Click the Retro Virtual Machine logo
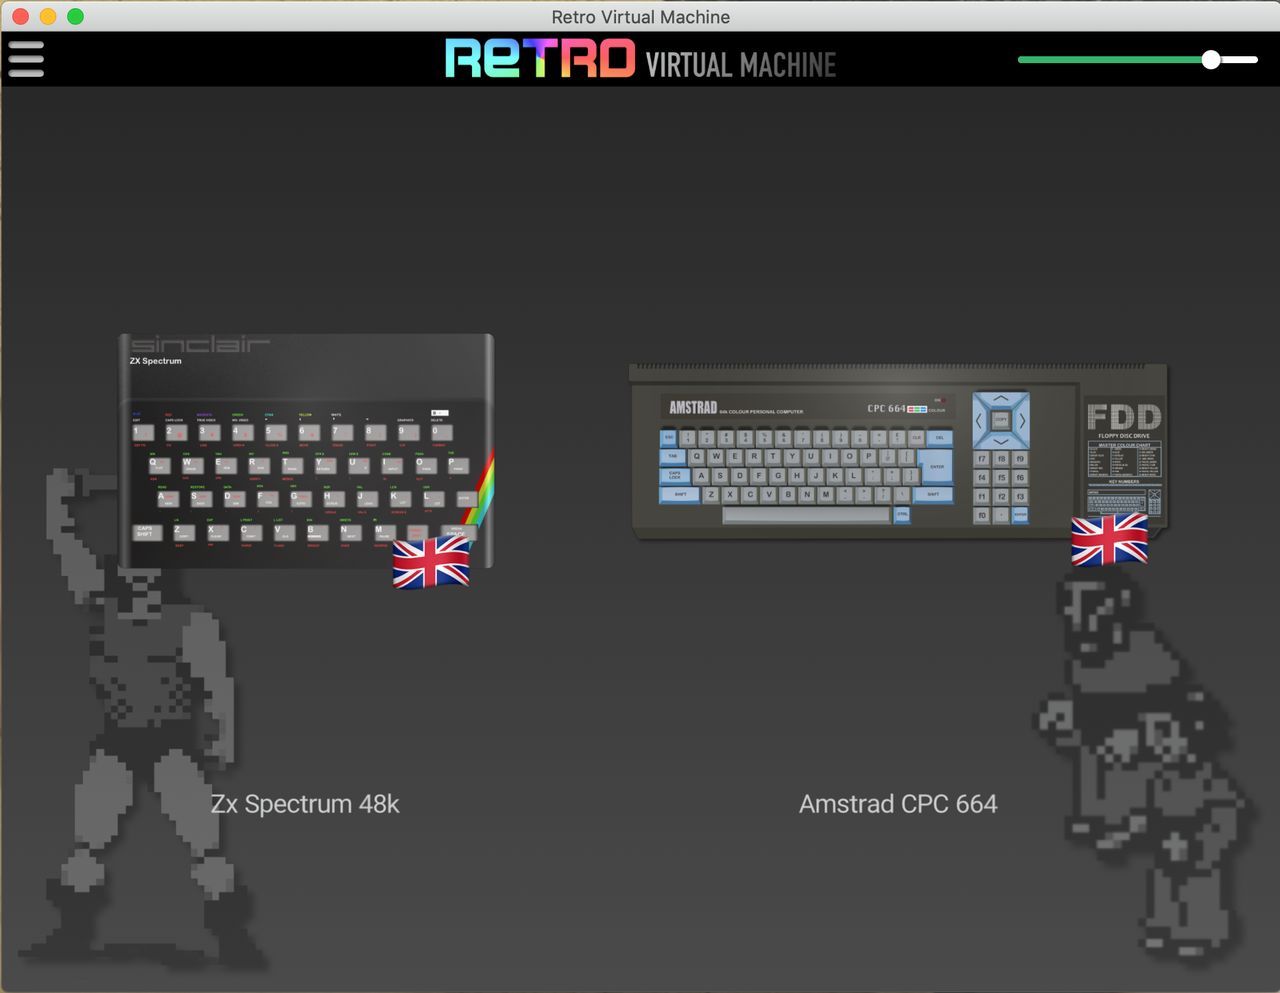The height and width of the screenshot is (993, 1280). click(x=640, y=59)
